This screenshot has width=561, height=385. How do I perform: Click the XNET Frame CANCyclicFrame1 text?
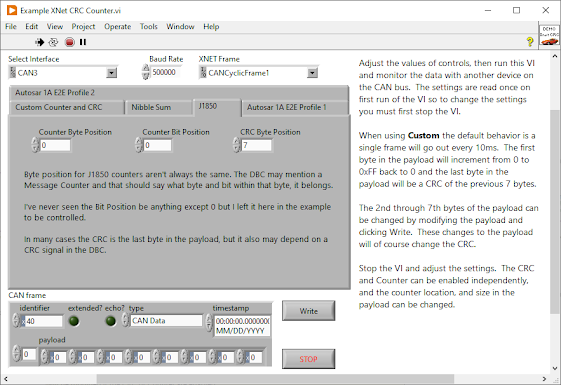coord(238,73)
